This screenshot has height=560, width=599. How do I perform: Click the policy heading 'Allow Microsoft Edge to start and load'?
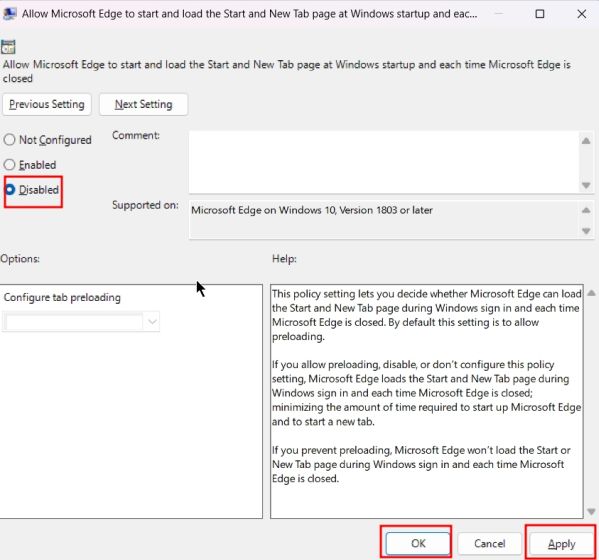(287, 71)
